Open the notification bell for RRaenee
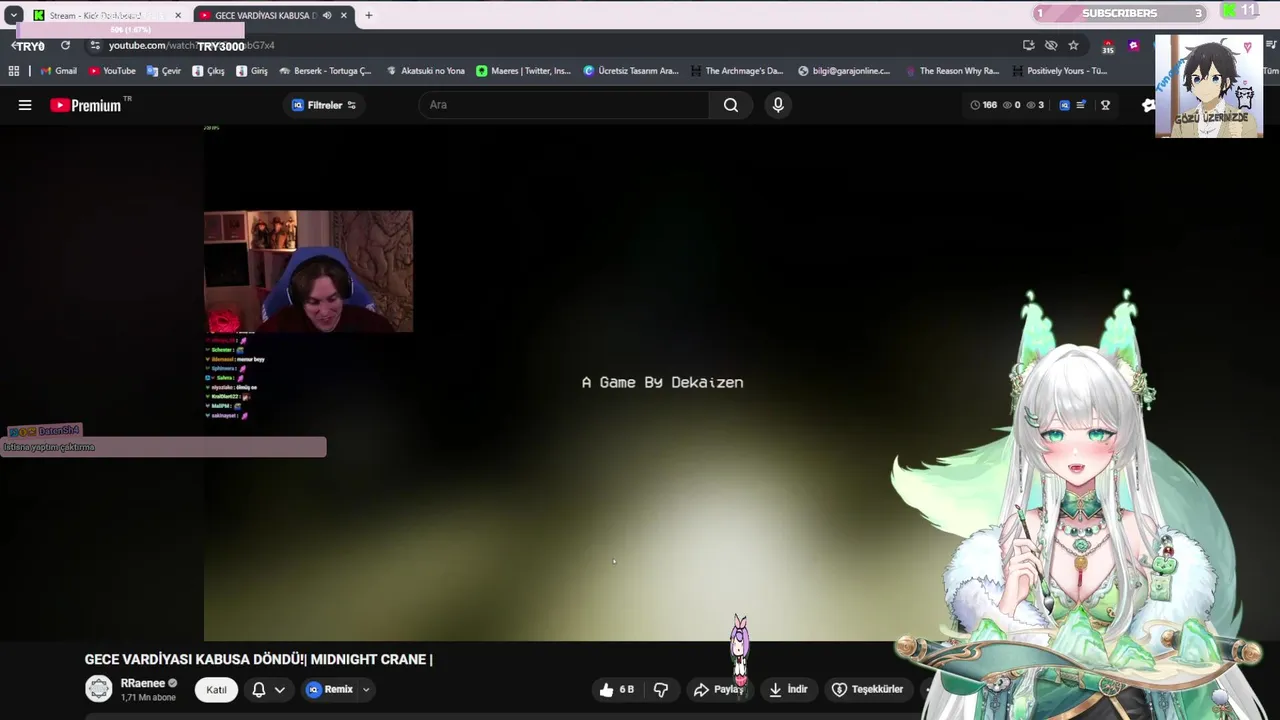 point(258,689)
